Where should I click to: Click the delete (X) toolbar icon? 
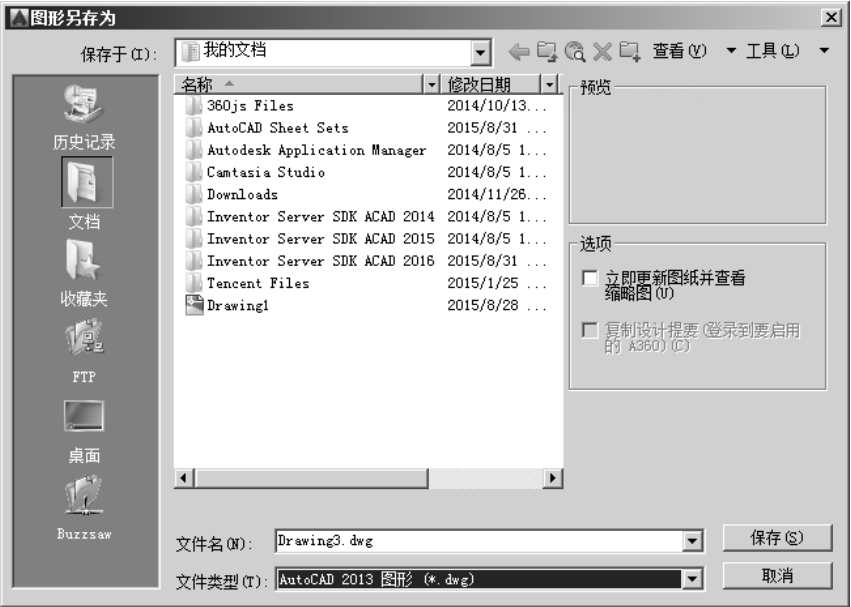[x=602, y=52]
